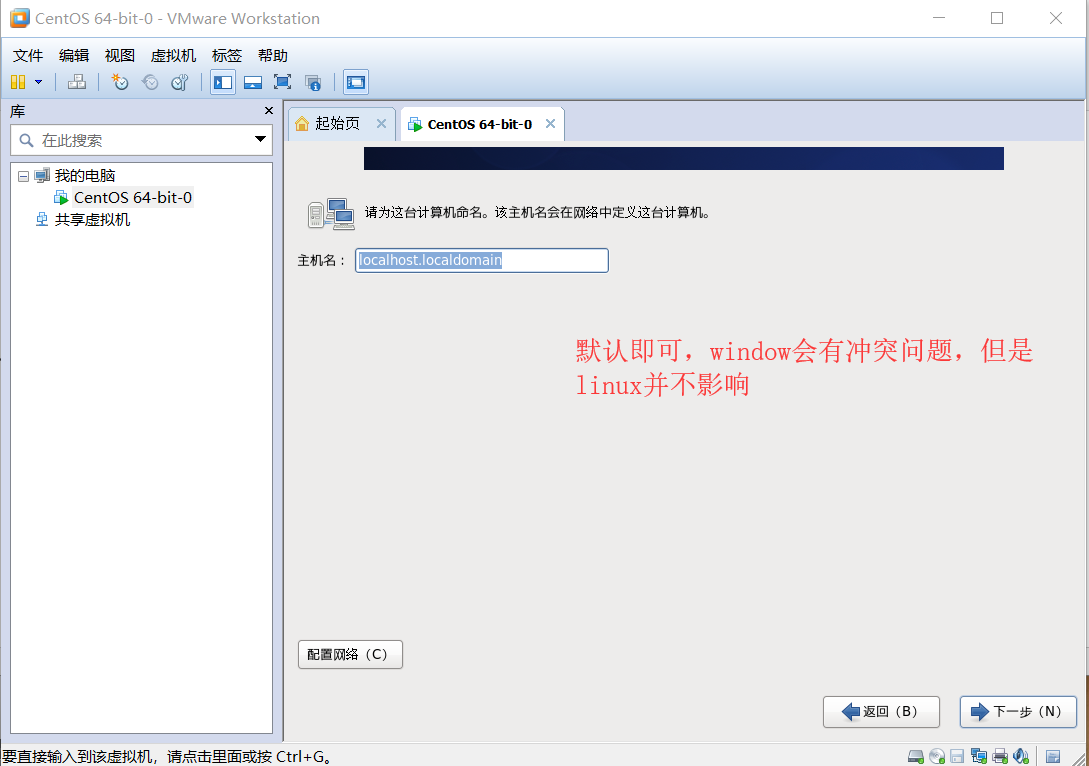Open the library search dropdown arrow
Viewport: 1089px width, 766px height.
(x=260, y=140)
